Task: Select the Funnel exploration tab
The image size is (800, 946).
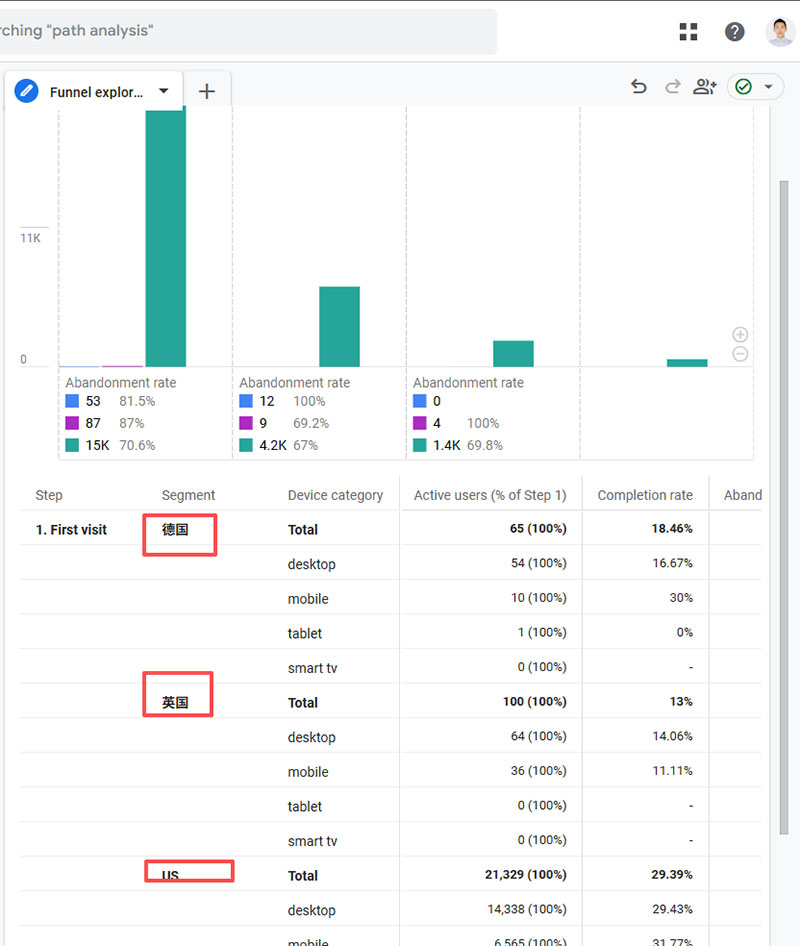Action: click(x=96, y=92)
